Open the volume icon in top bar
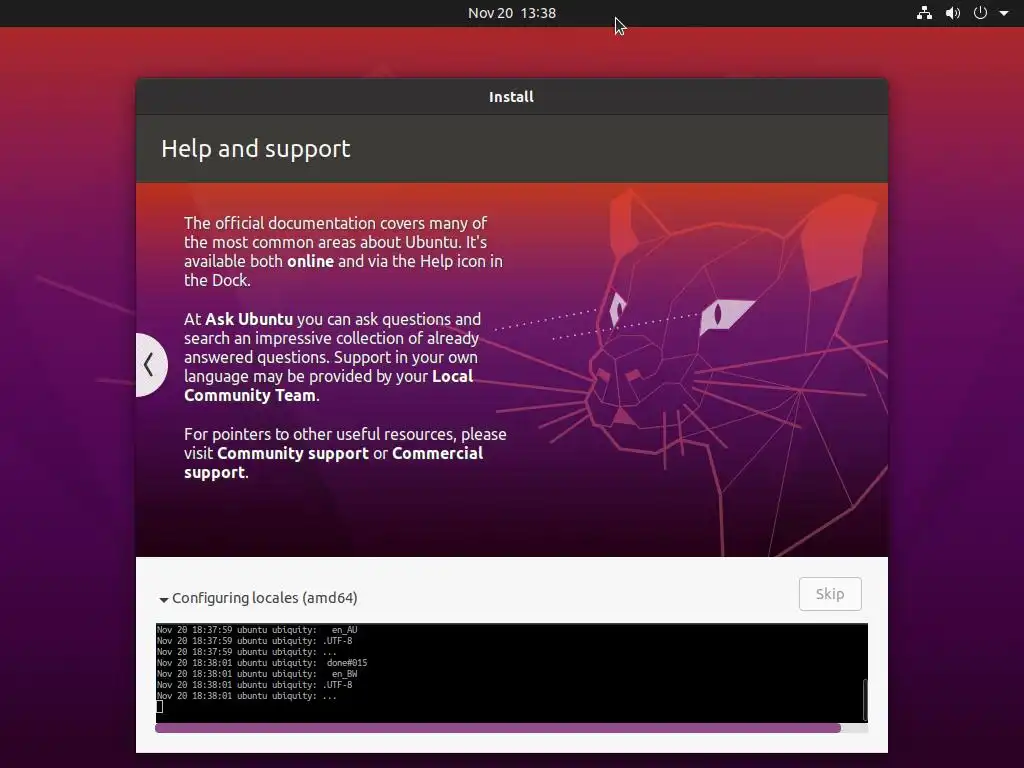The image size is (1024, 768). (x=953, y=13)
